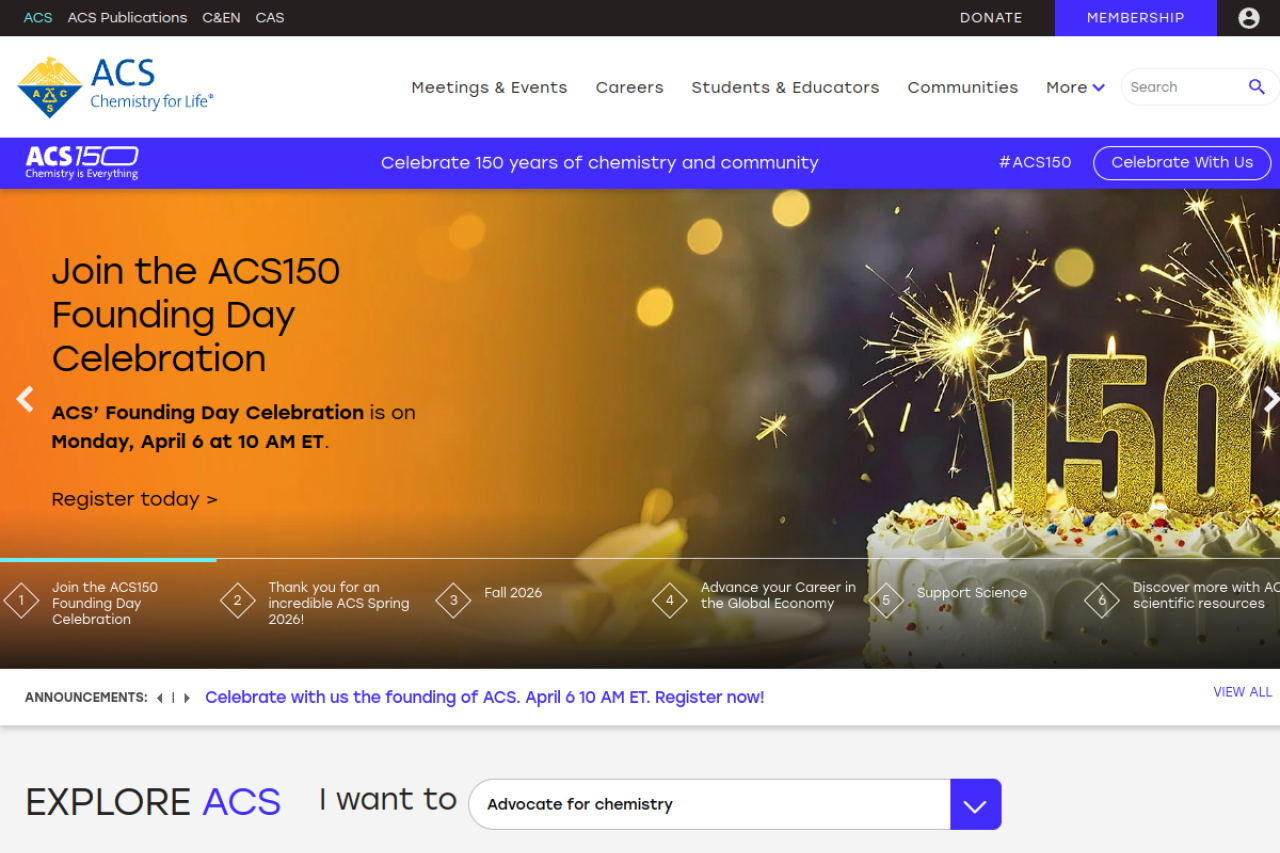Click the ACS150 Chemistry is Everything logo
The height and width of the screenshot is (853, 1280).
pos(82,162)
